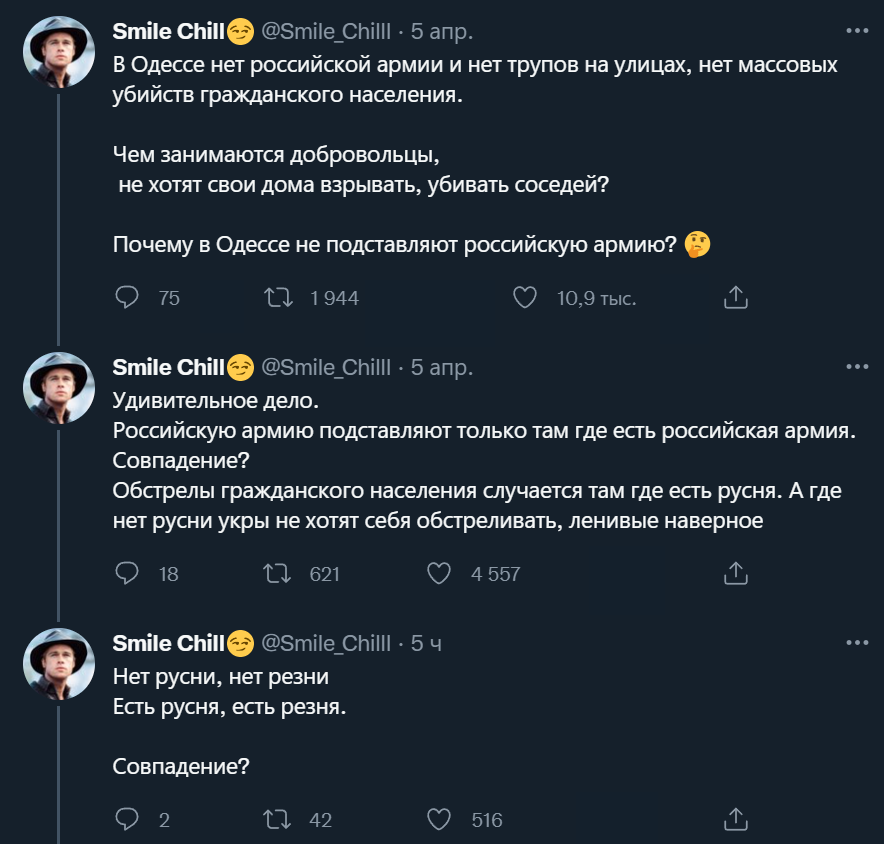This screenshot has height=844, width=884.
Task: Share the second tweet starting 'Удивительное дело'
Action: 735,573
